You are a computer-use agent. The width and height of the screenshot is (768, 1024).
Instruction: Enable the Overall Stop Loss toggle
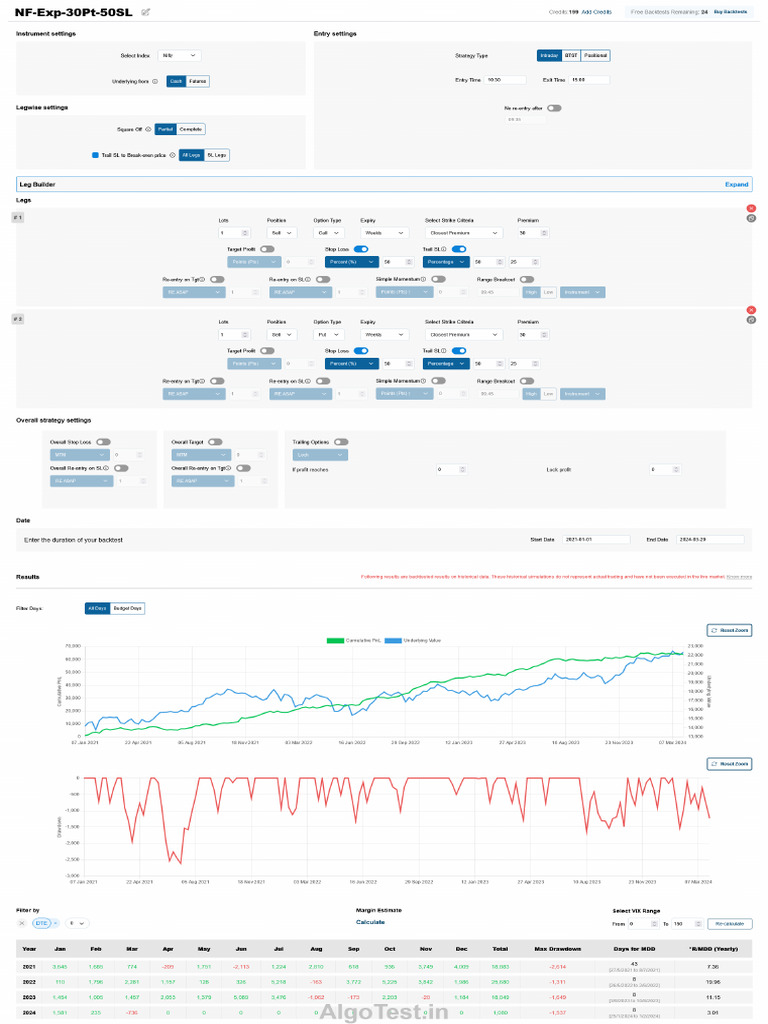(103, 441)
